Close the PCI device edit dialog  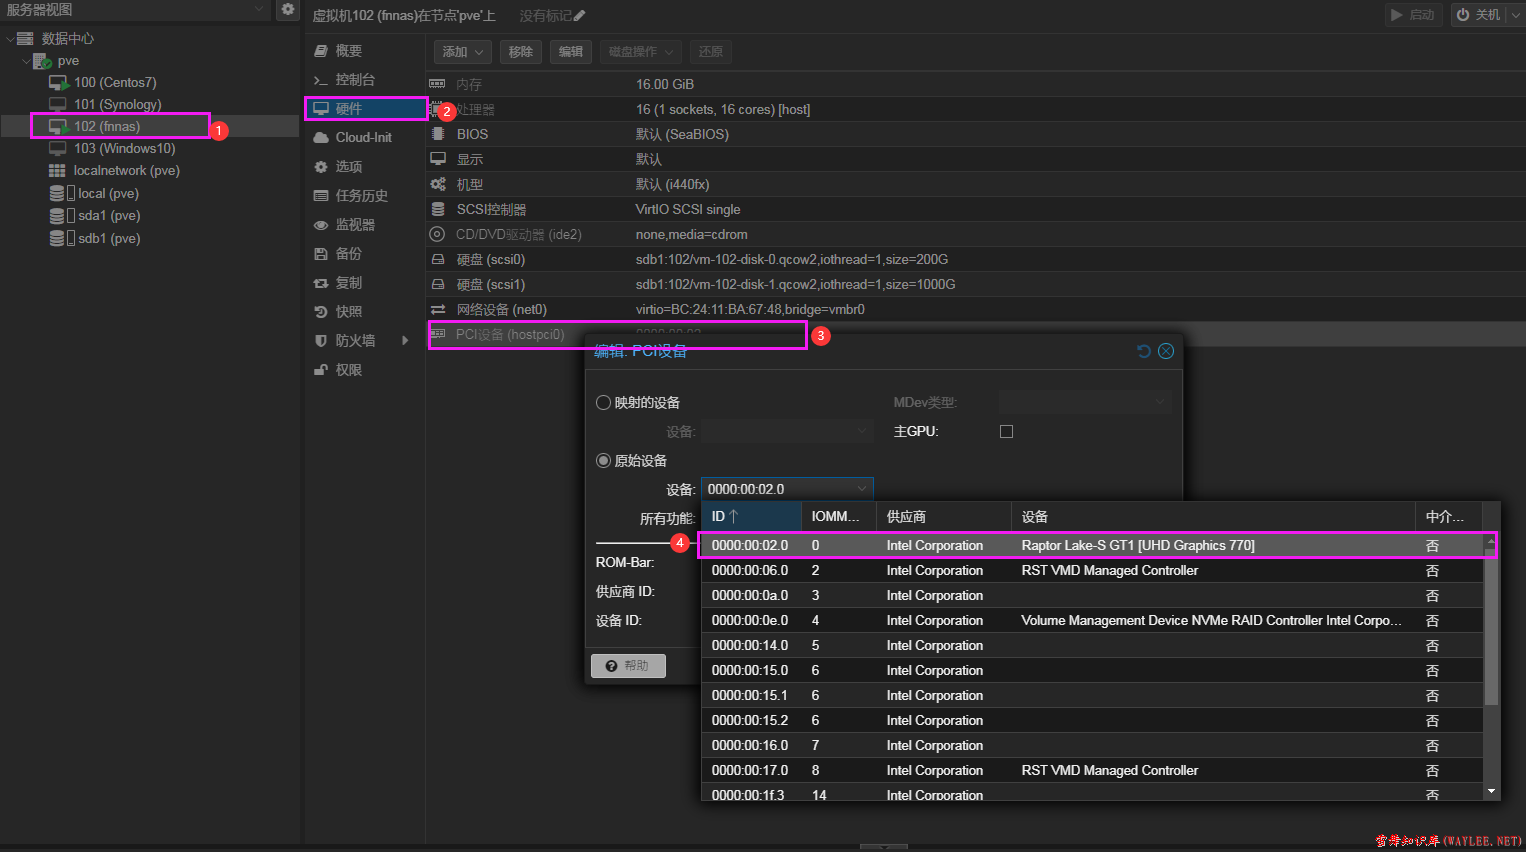(x=1166, y=351)
